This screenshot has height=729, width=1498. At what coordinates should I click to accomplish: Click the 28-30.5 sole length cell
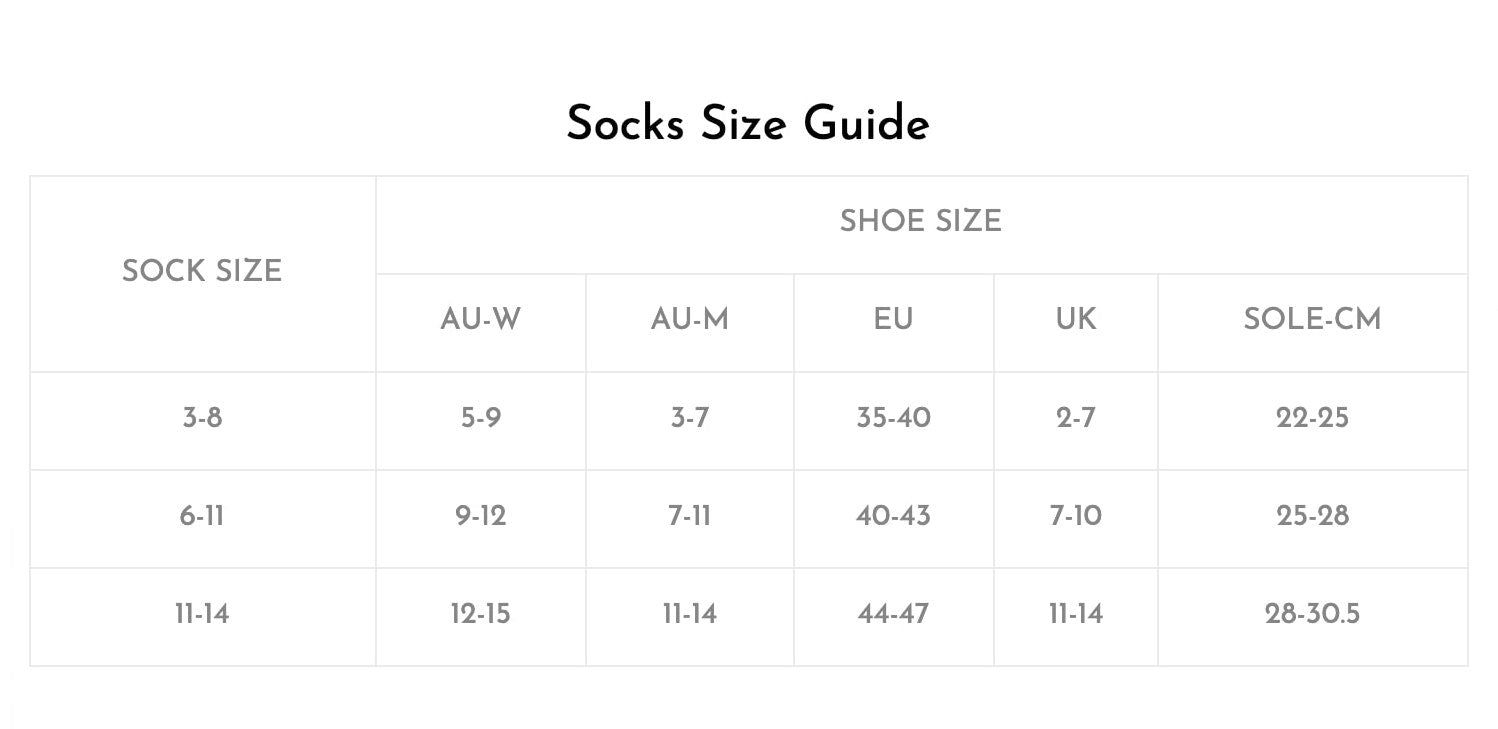click(x=1312, y=613)
